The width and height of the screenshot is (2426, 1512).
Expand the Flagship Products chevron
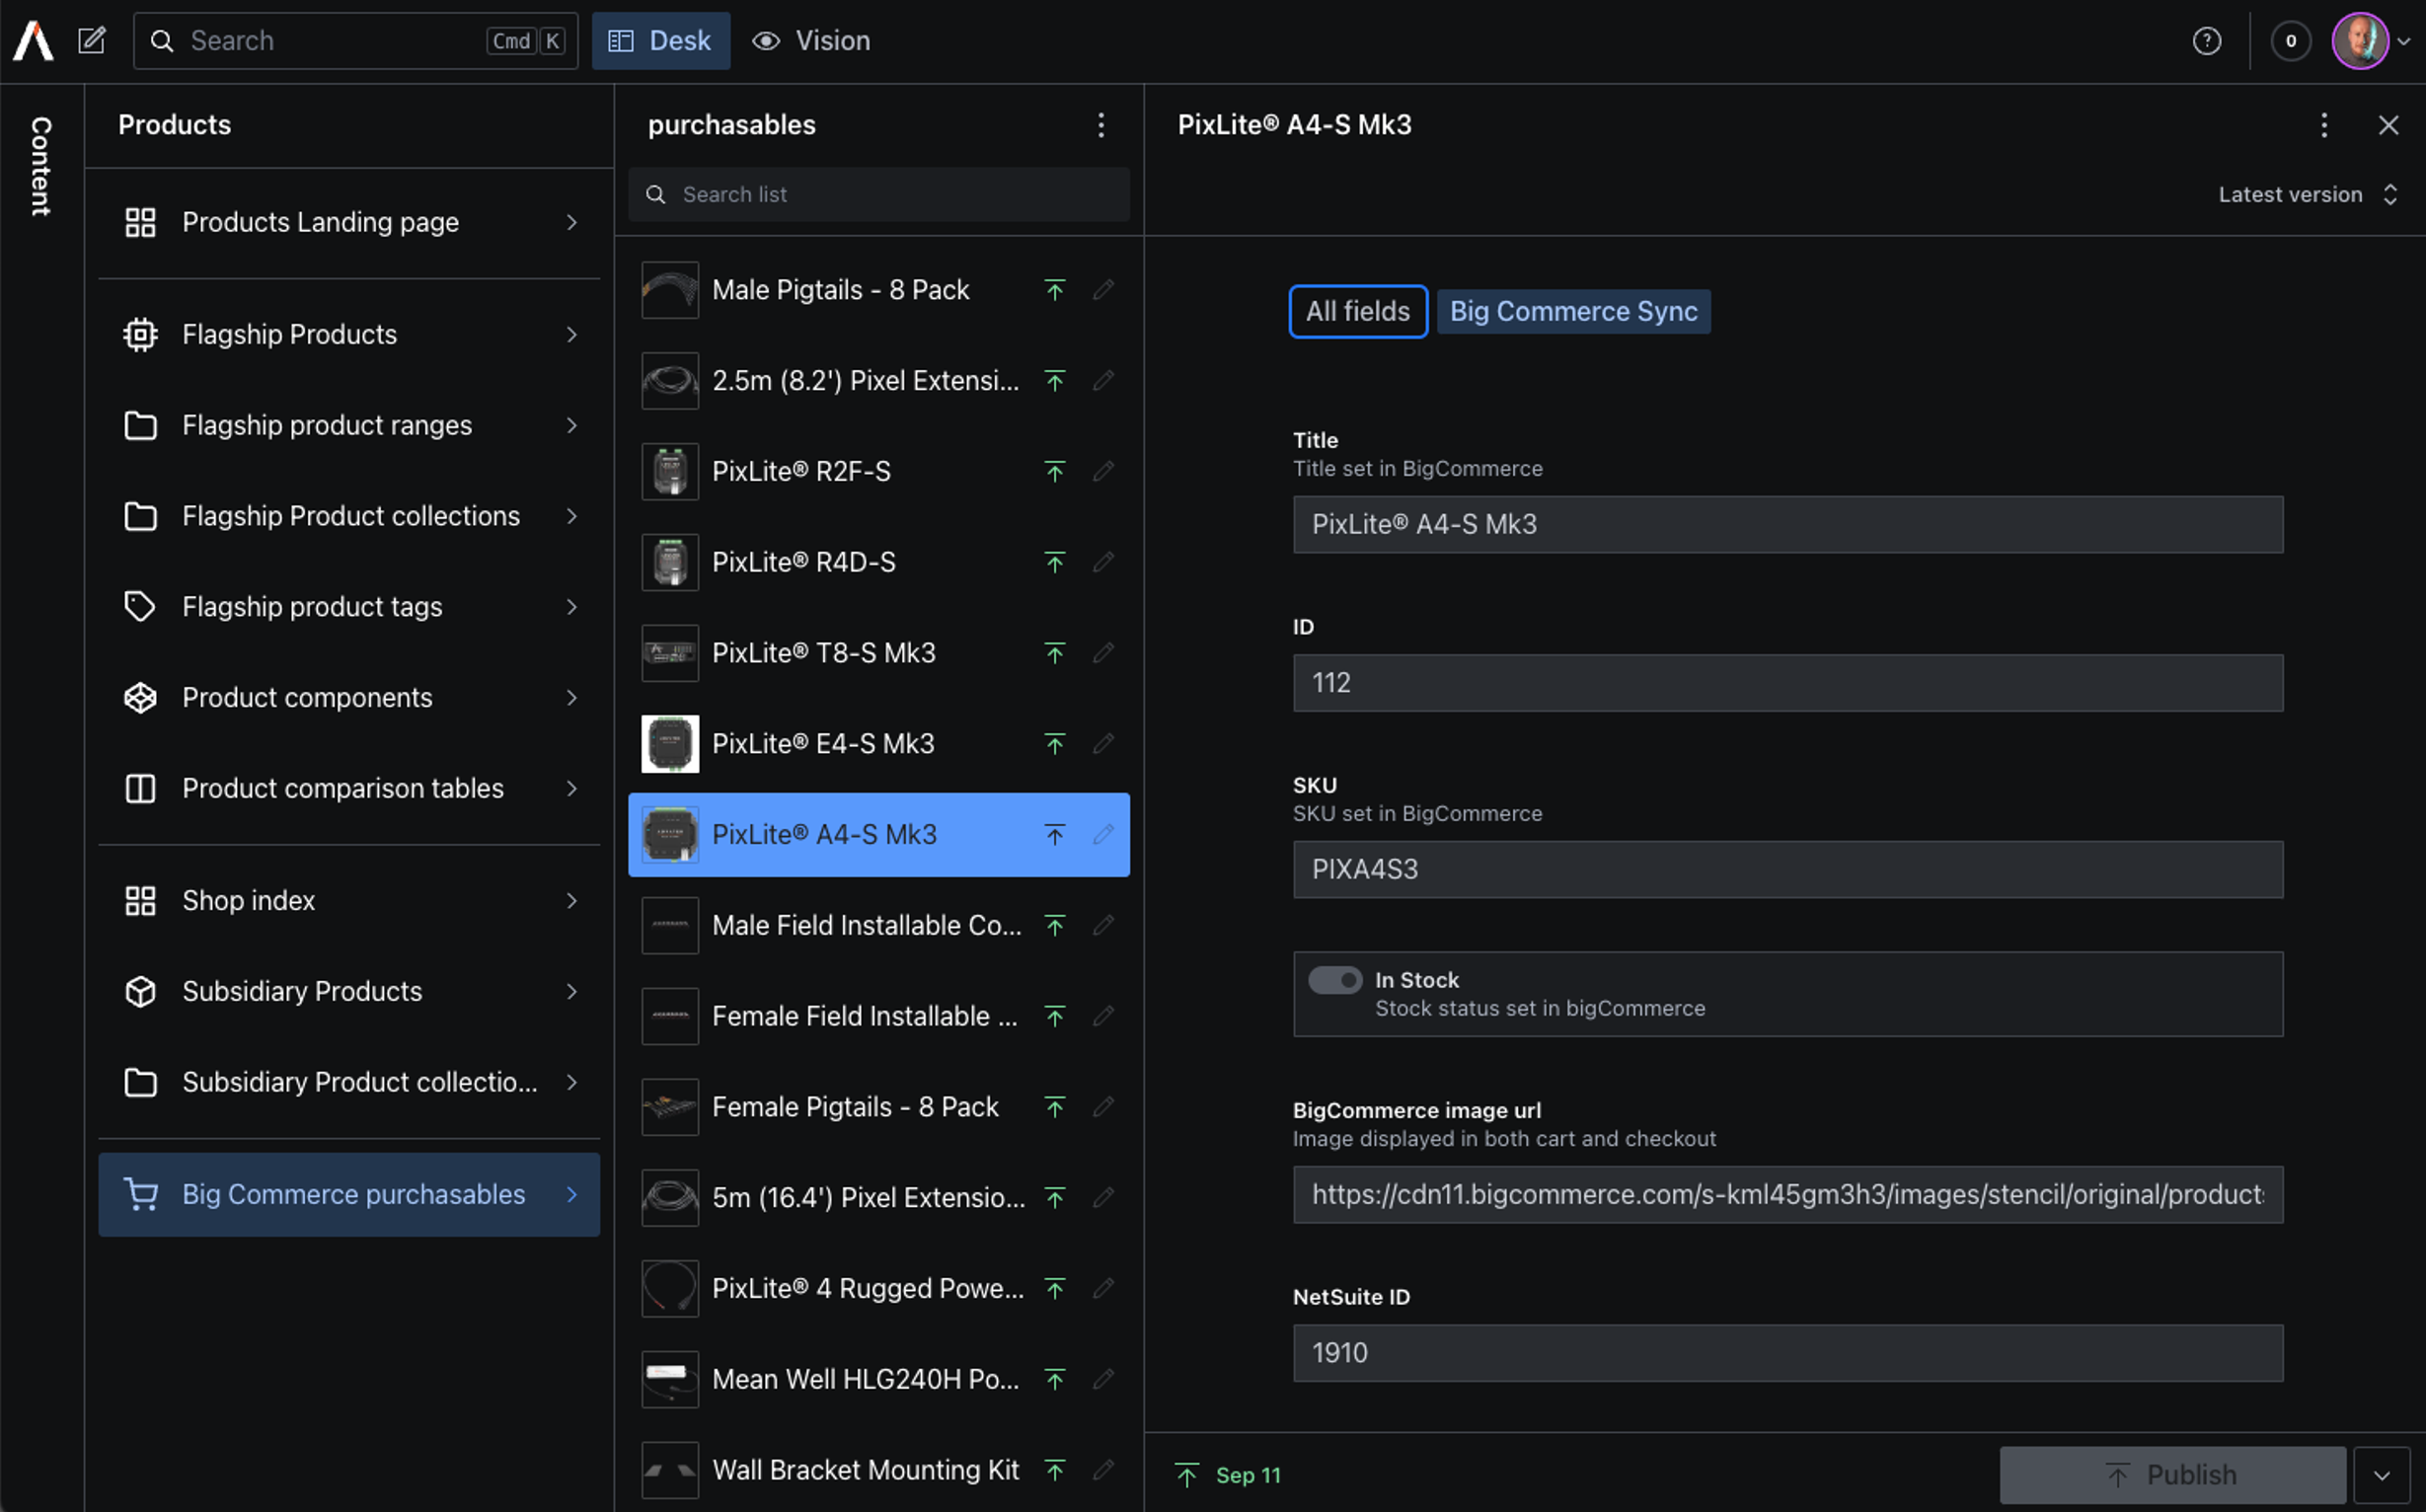pyautogui.click(x=572, y=334)
